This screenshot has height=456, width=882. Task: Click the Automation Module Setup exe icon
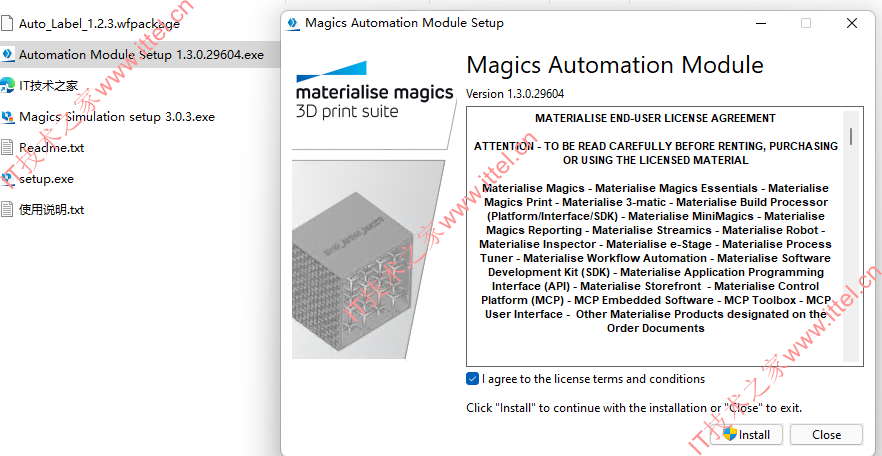click(x=7, y=55)
